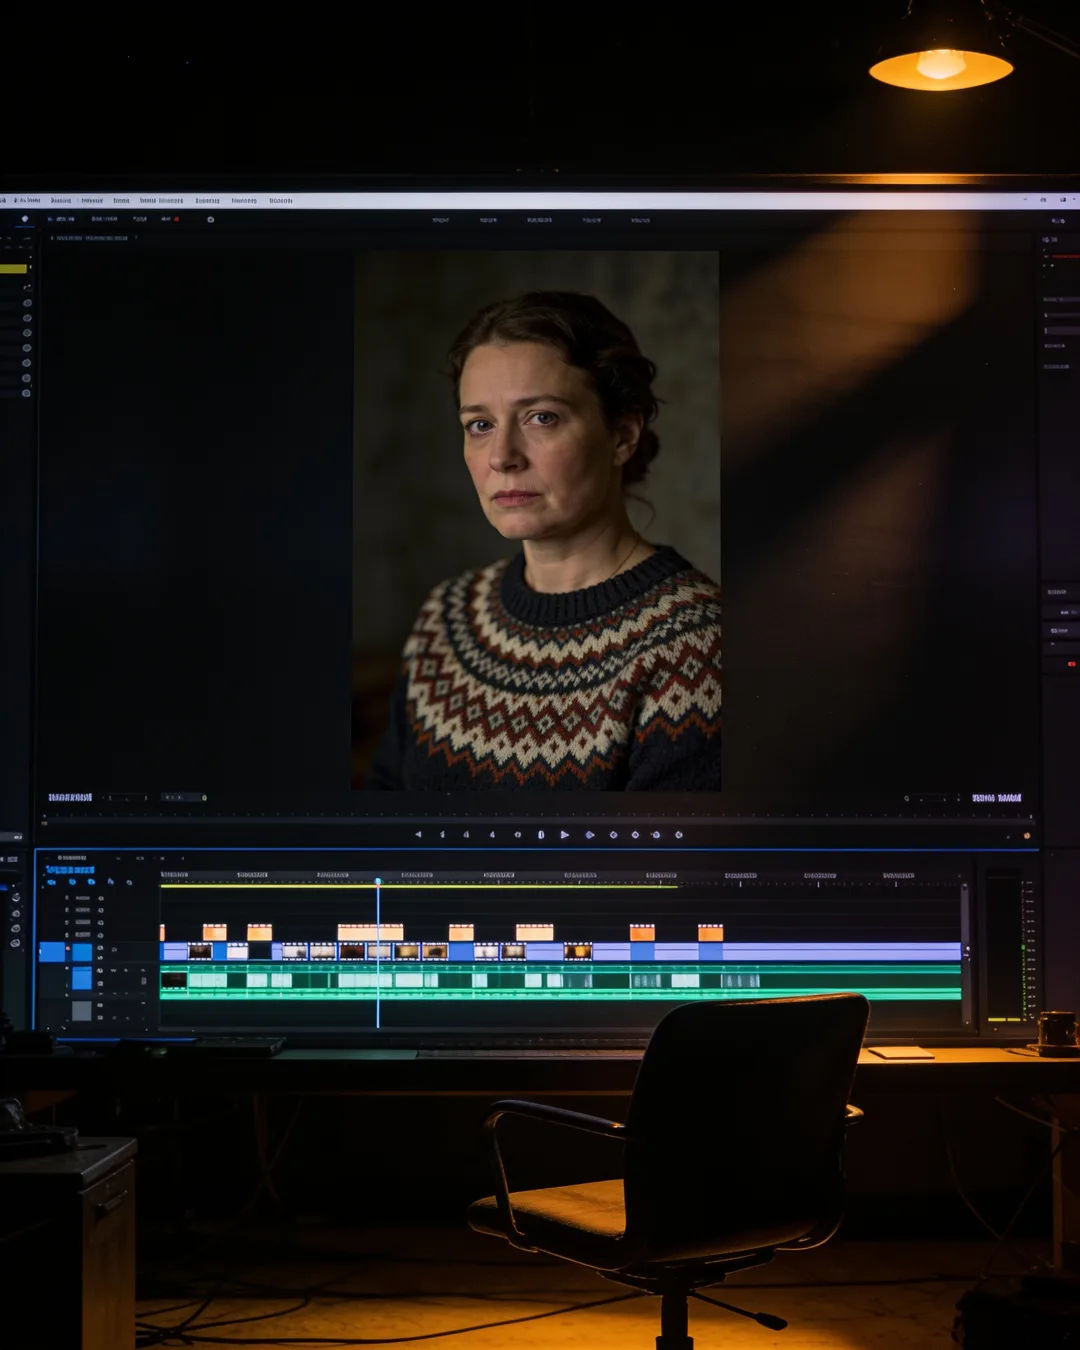This screenshot has width=1080, height=1350.
Task: Click the blue highlighted source patch on the video track
Action: pyautogui.click(x=52, y=952)
